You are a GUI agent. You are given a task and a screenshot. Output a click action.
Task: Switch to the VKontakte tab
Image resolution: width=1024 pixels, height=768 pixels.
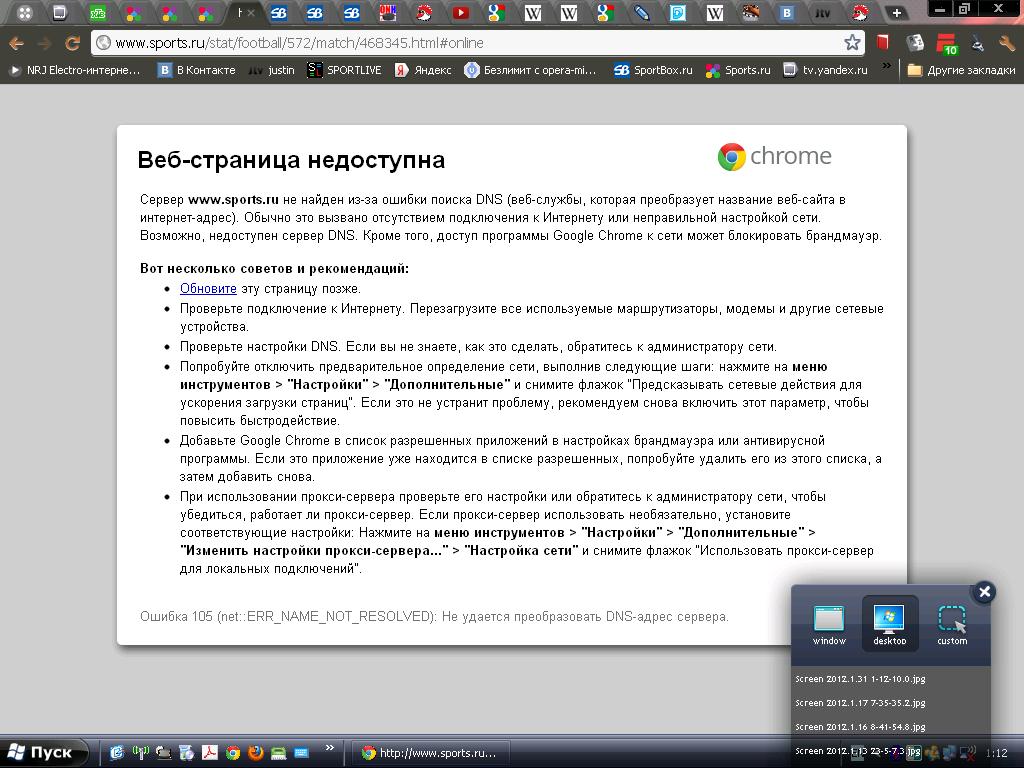788,12
